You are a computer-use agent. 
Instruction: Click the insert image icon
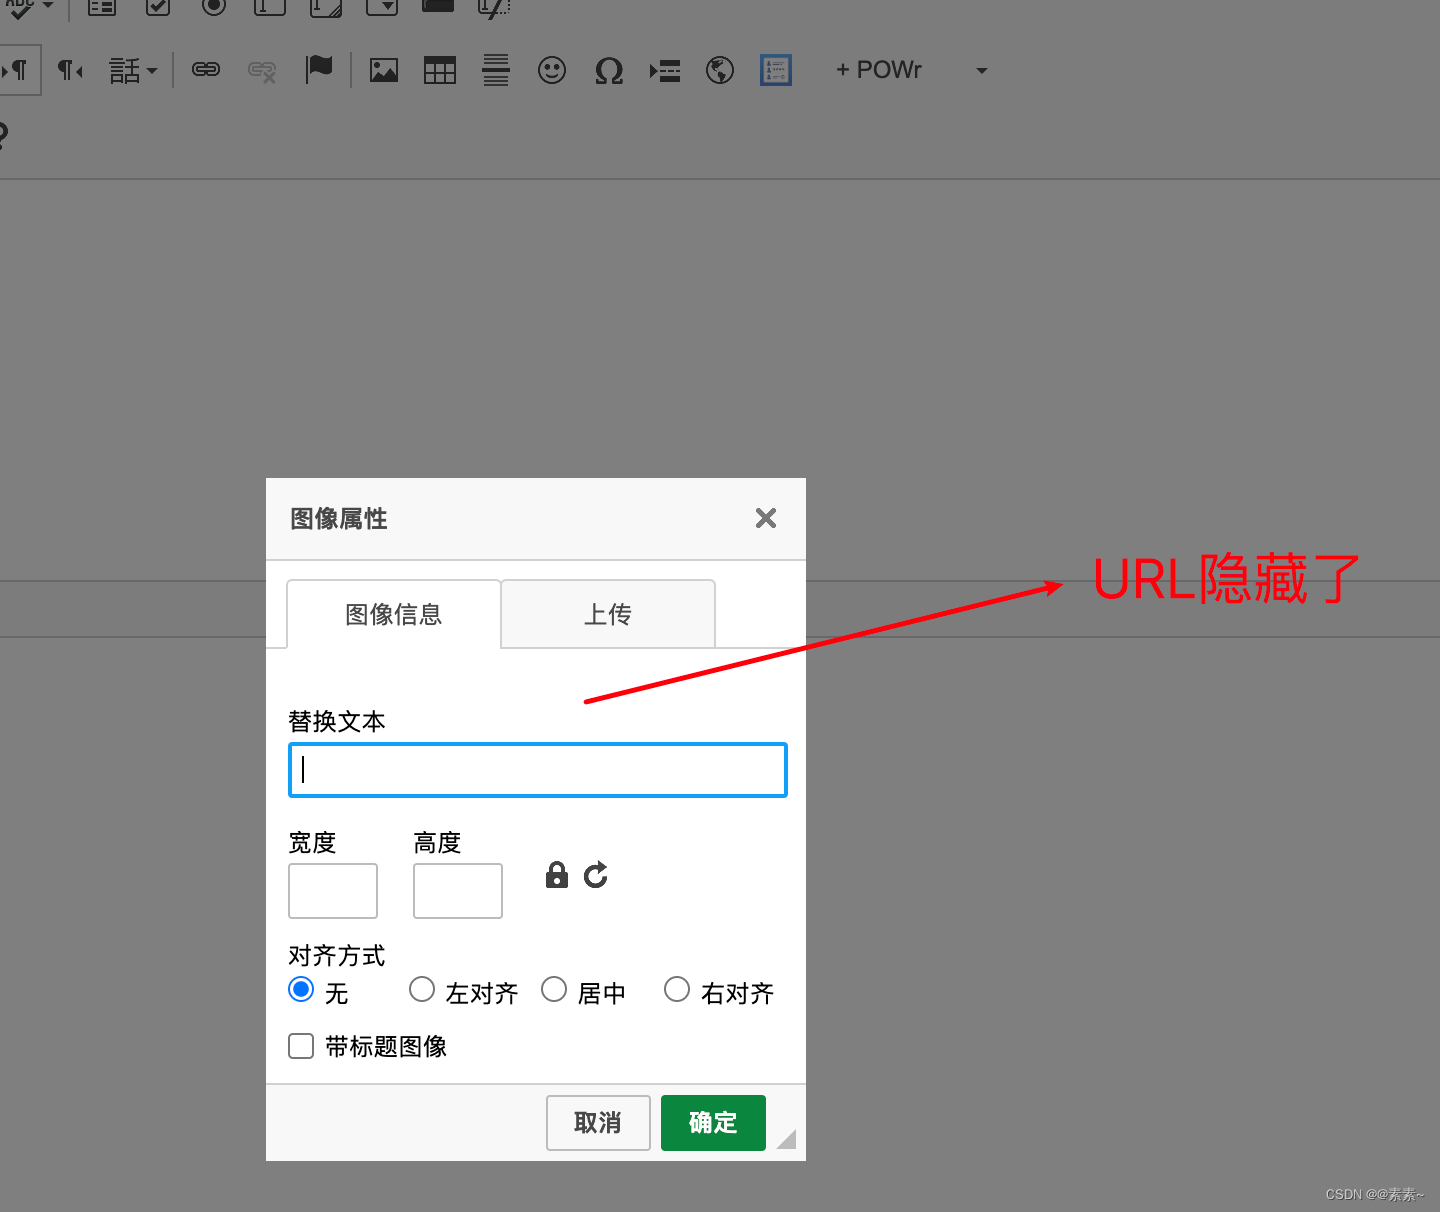pos(384,70)
